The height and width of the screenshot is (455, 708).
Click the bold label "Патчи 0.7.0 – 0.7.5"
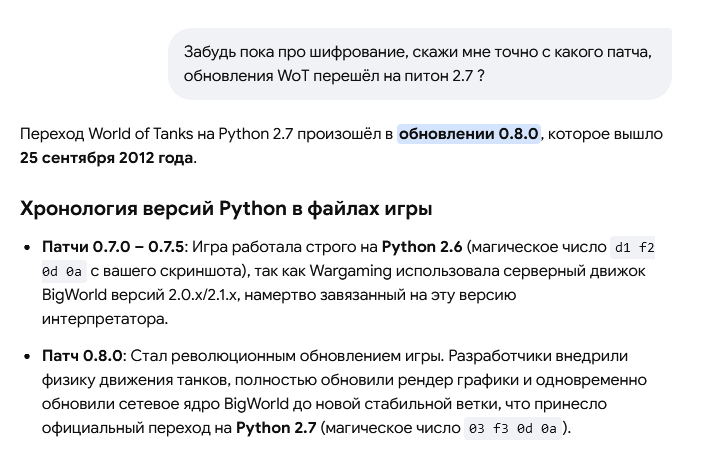coord(113,247)
